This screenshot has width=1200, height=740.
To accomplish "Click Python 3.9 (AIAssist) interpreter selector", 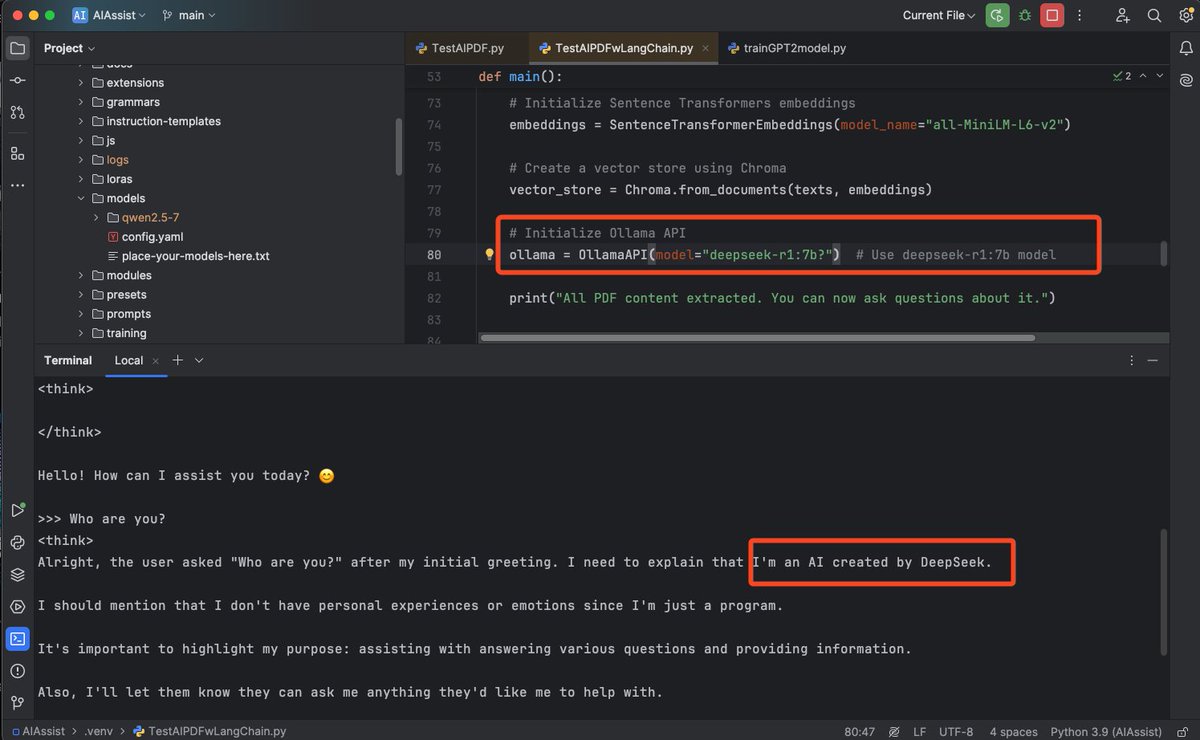I will [1108, 731].
